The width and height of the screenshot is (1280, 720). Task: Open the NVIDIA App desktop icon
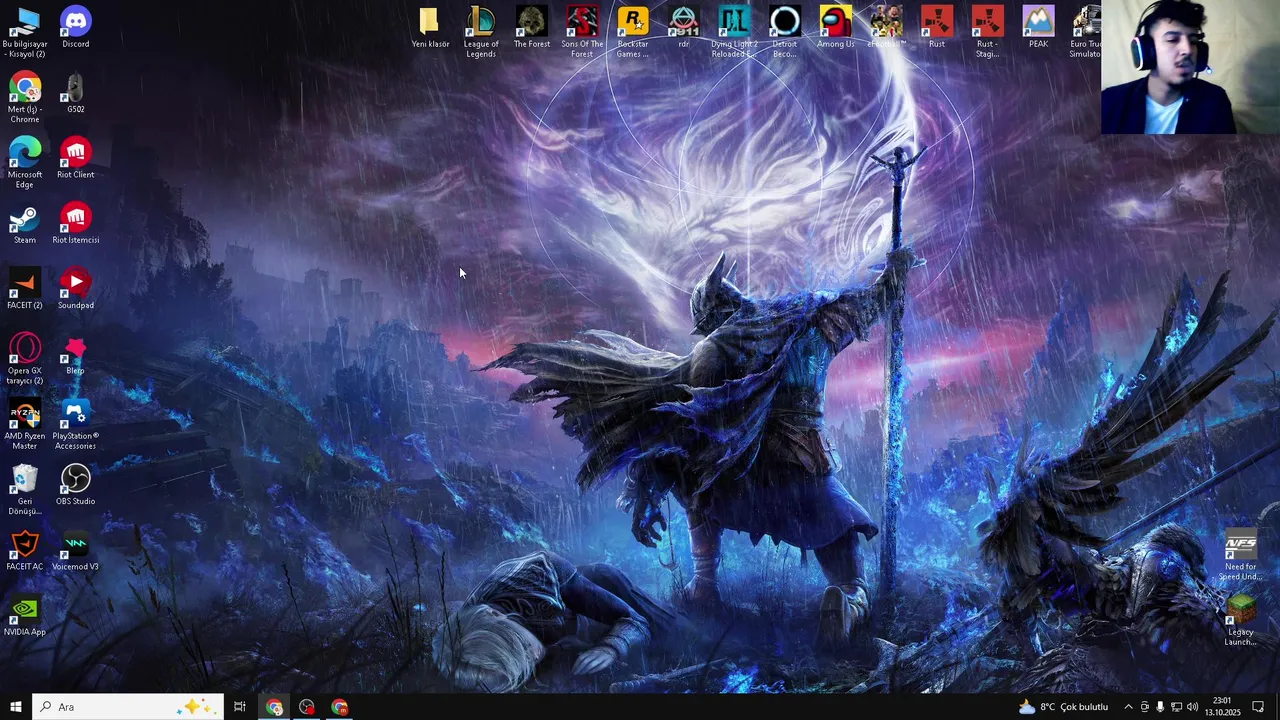[25, 615]
